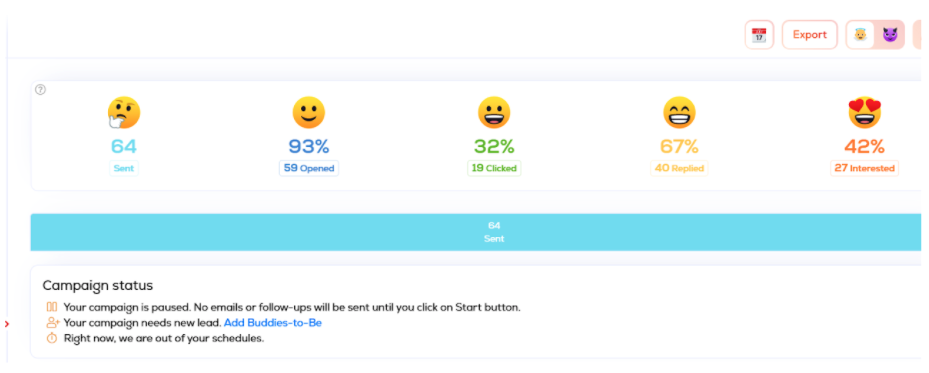The width and height of the screenshot is (929, 373).
Task: Switch to angel emoji mode
Action: click(x=860, y=35)
